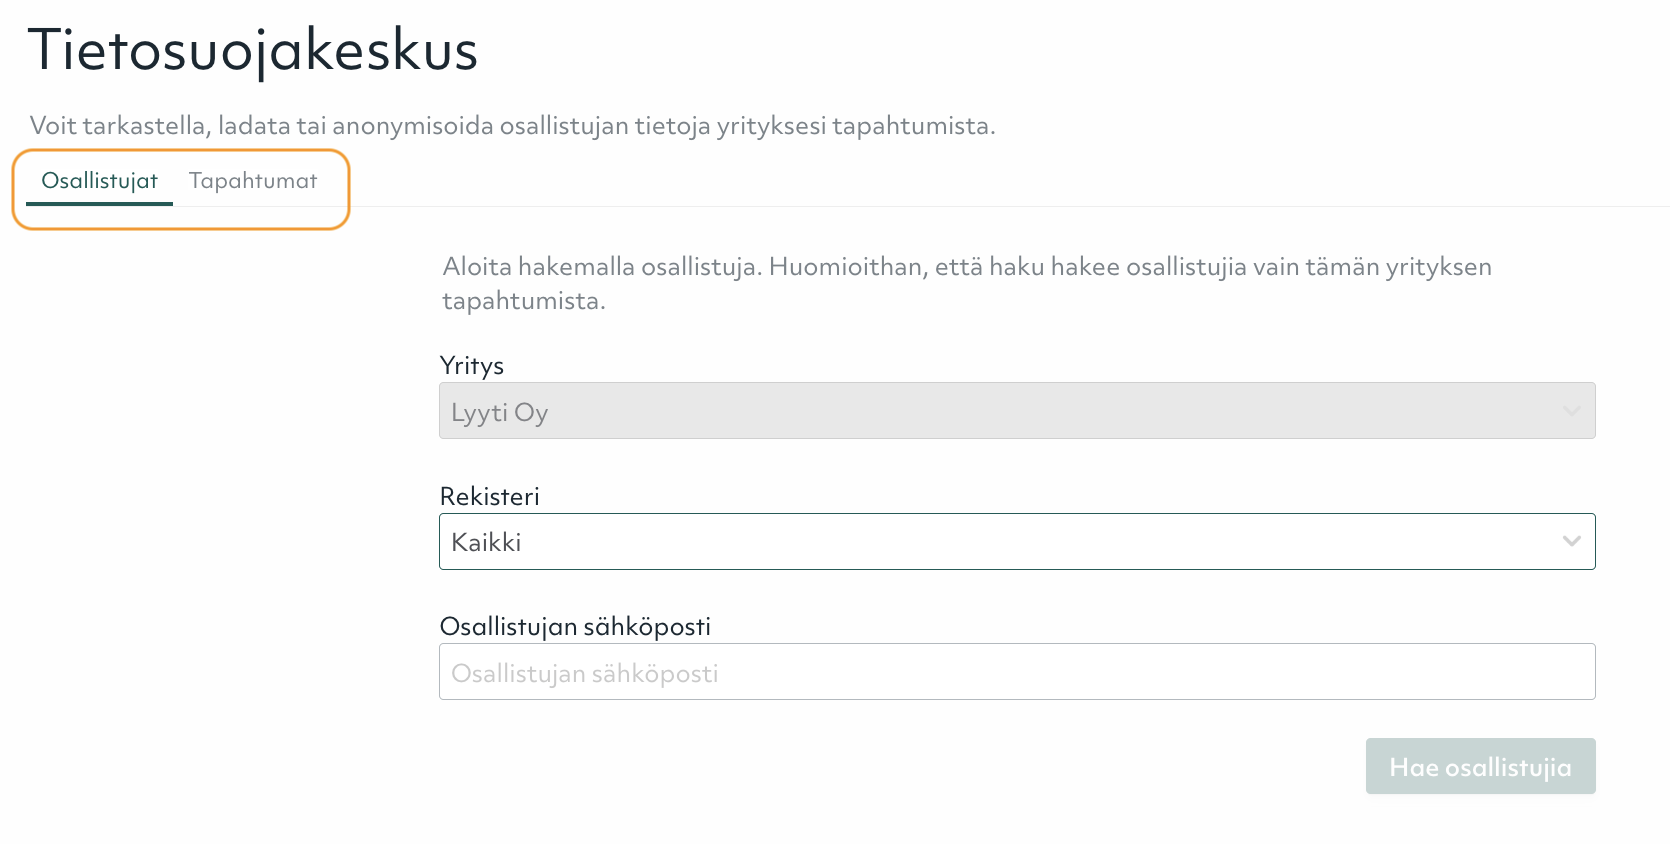Screen dimensions: 1670x844
Task: Click the Yritys dropdown showing Lyyti Oy
Action: pos(1000,411)
